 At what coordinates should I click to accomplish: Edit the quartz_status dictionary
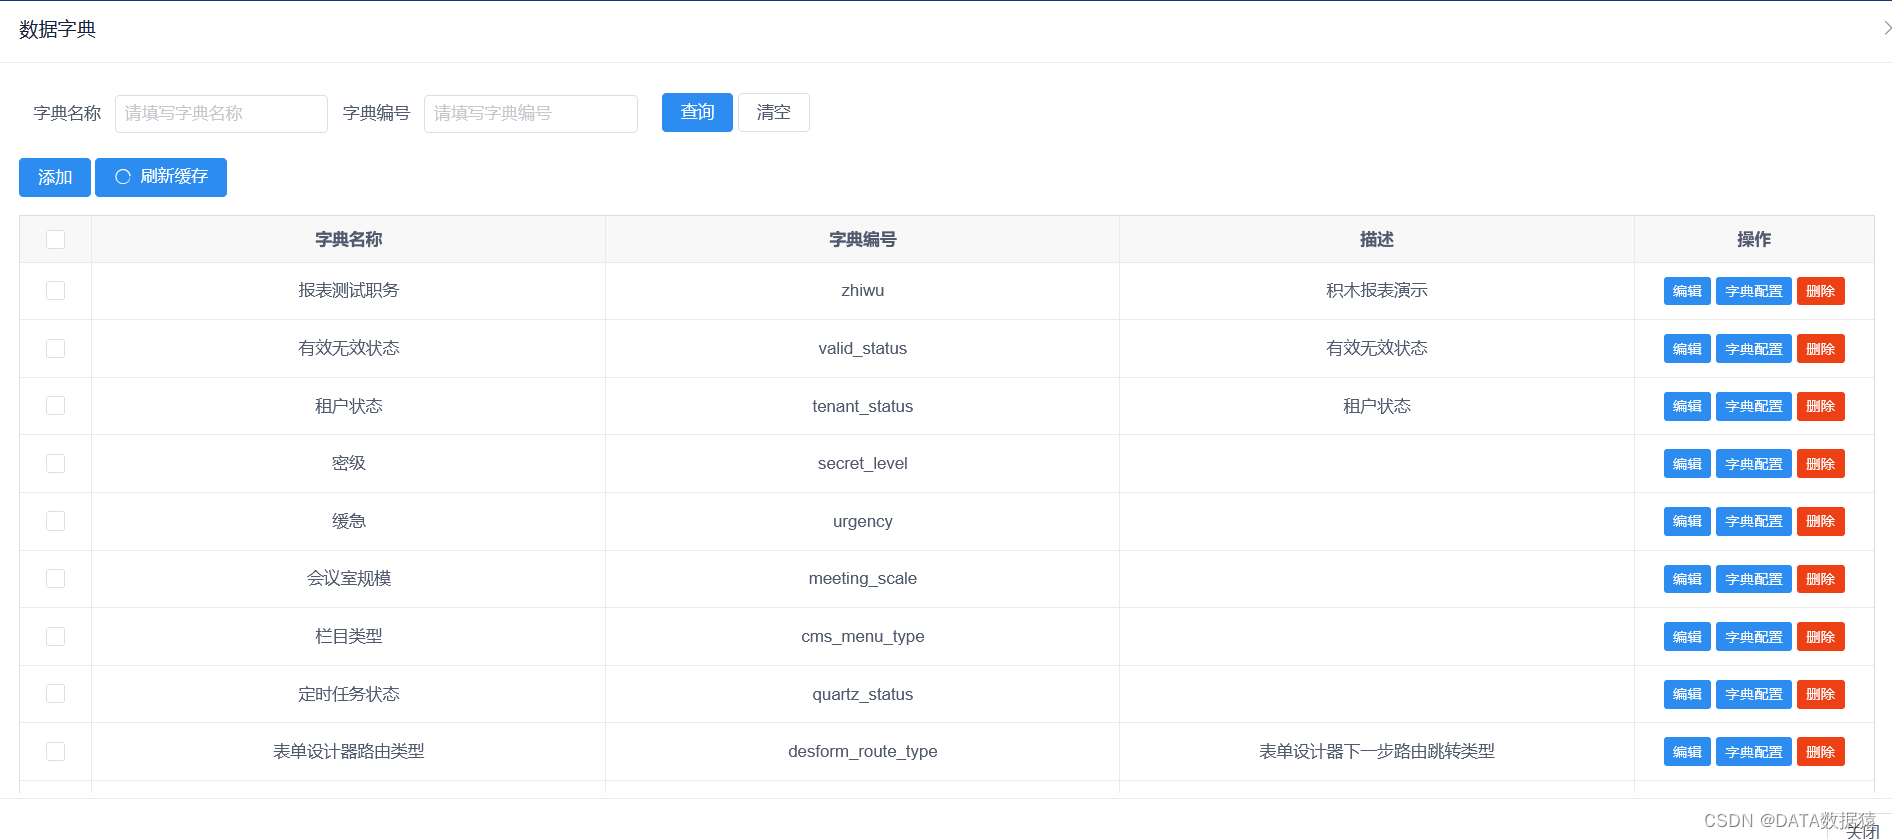tap(1687, 694)
